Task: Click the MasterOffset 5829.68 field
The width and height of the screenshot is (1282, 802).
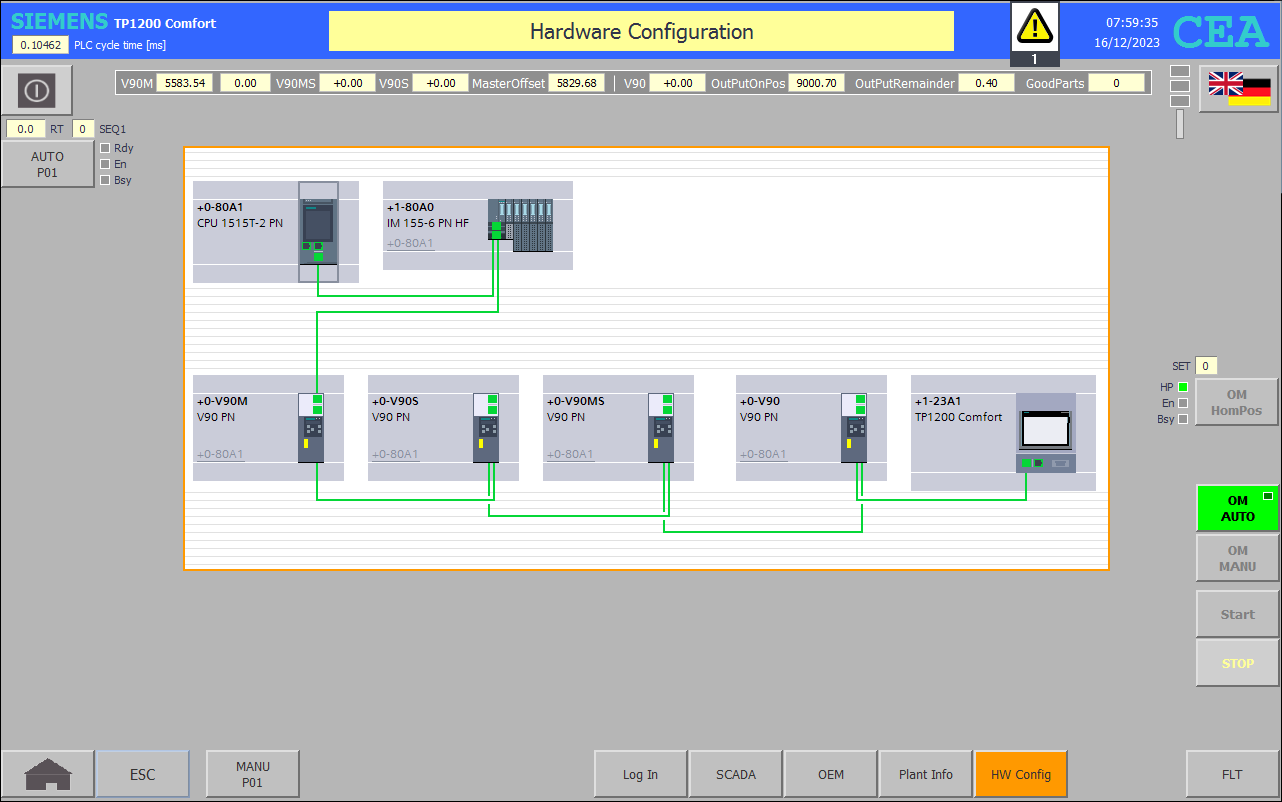Action: coord(576,83)
